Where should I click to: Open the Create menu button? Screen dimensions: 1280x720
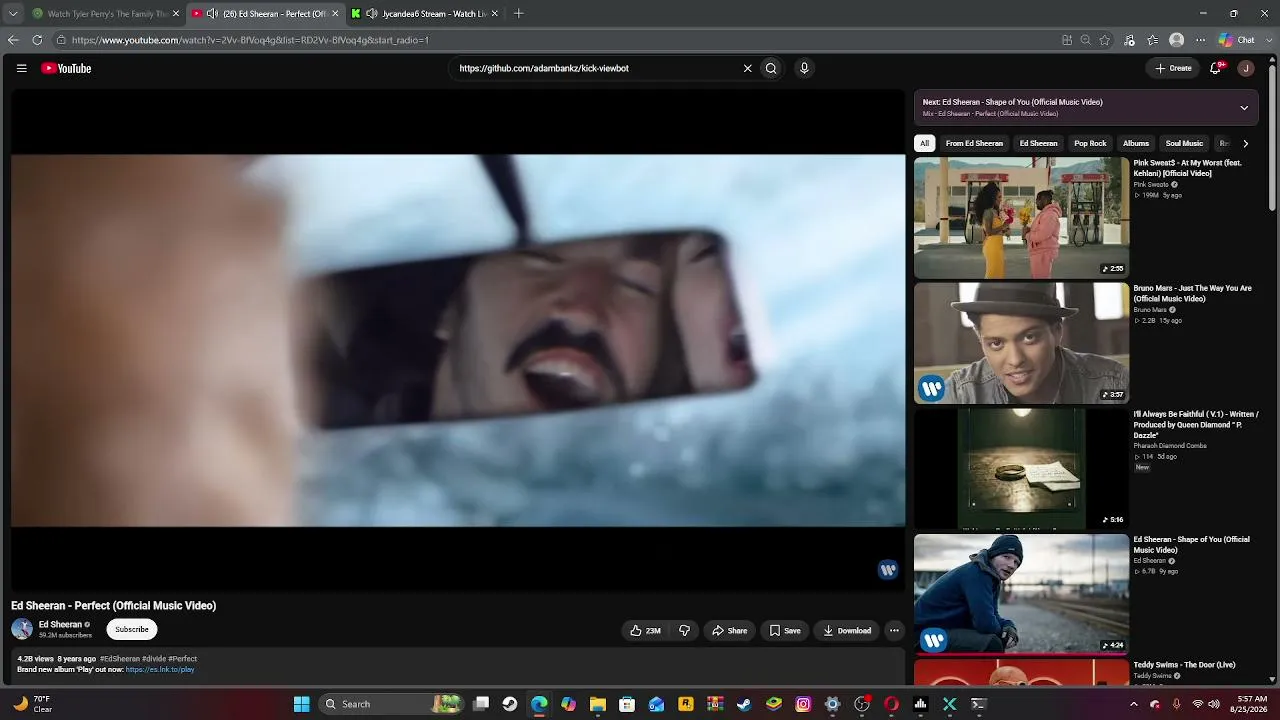(x=1173, y=68)
